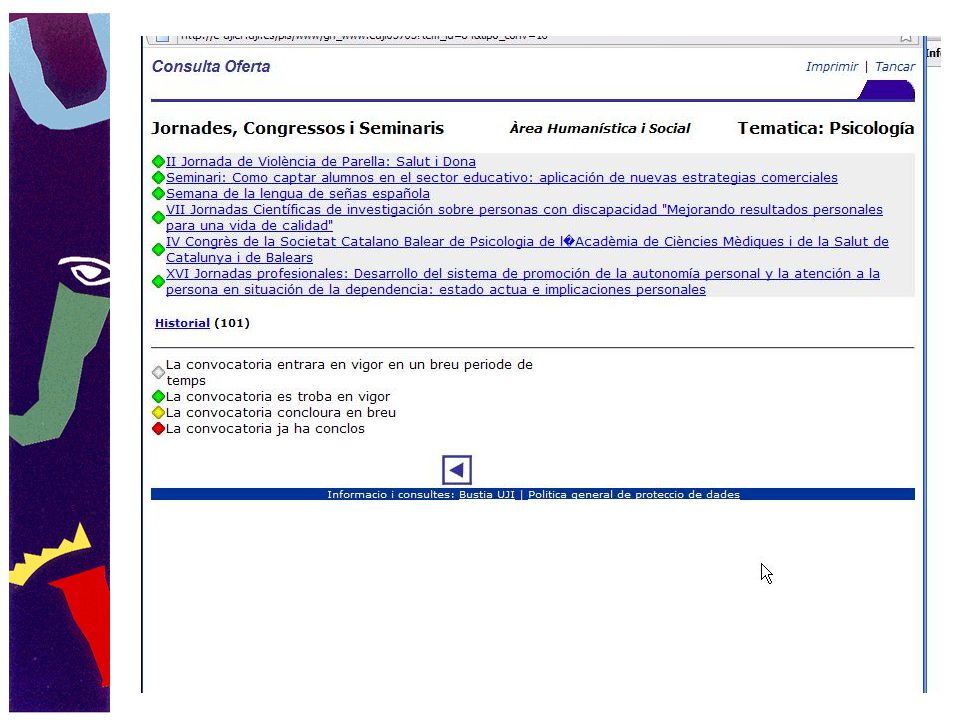Click 'La convocatoria concloura en breu' text
The height and width of the screenshot is (720, 960).
(281, 413)
